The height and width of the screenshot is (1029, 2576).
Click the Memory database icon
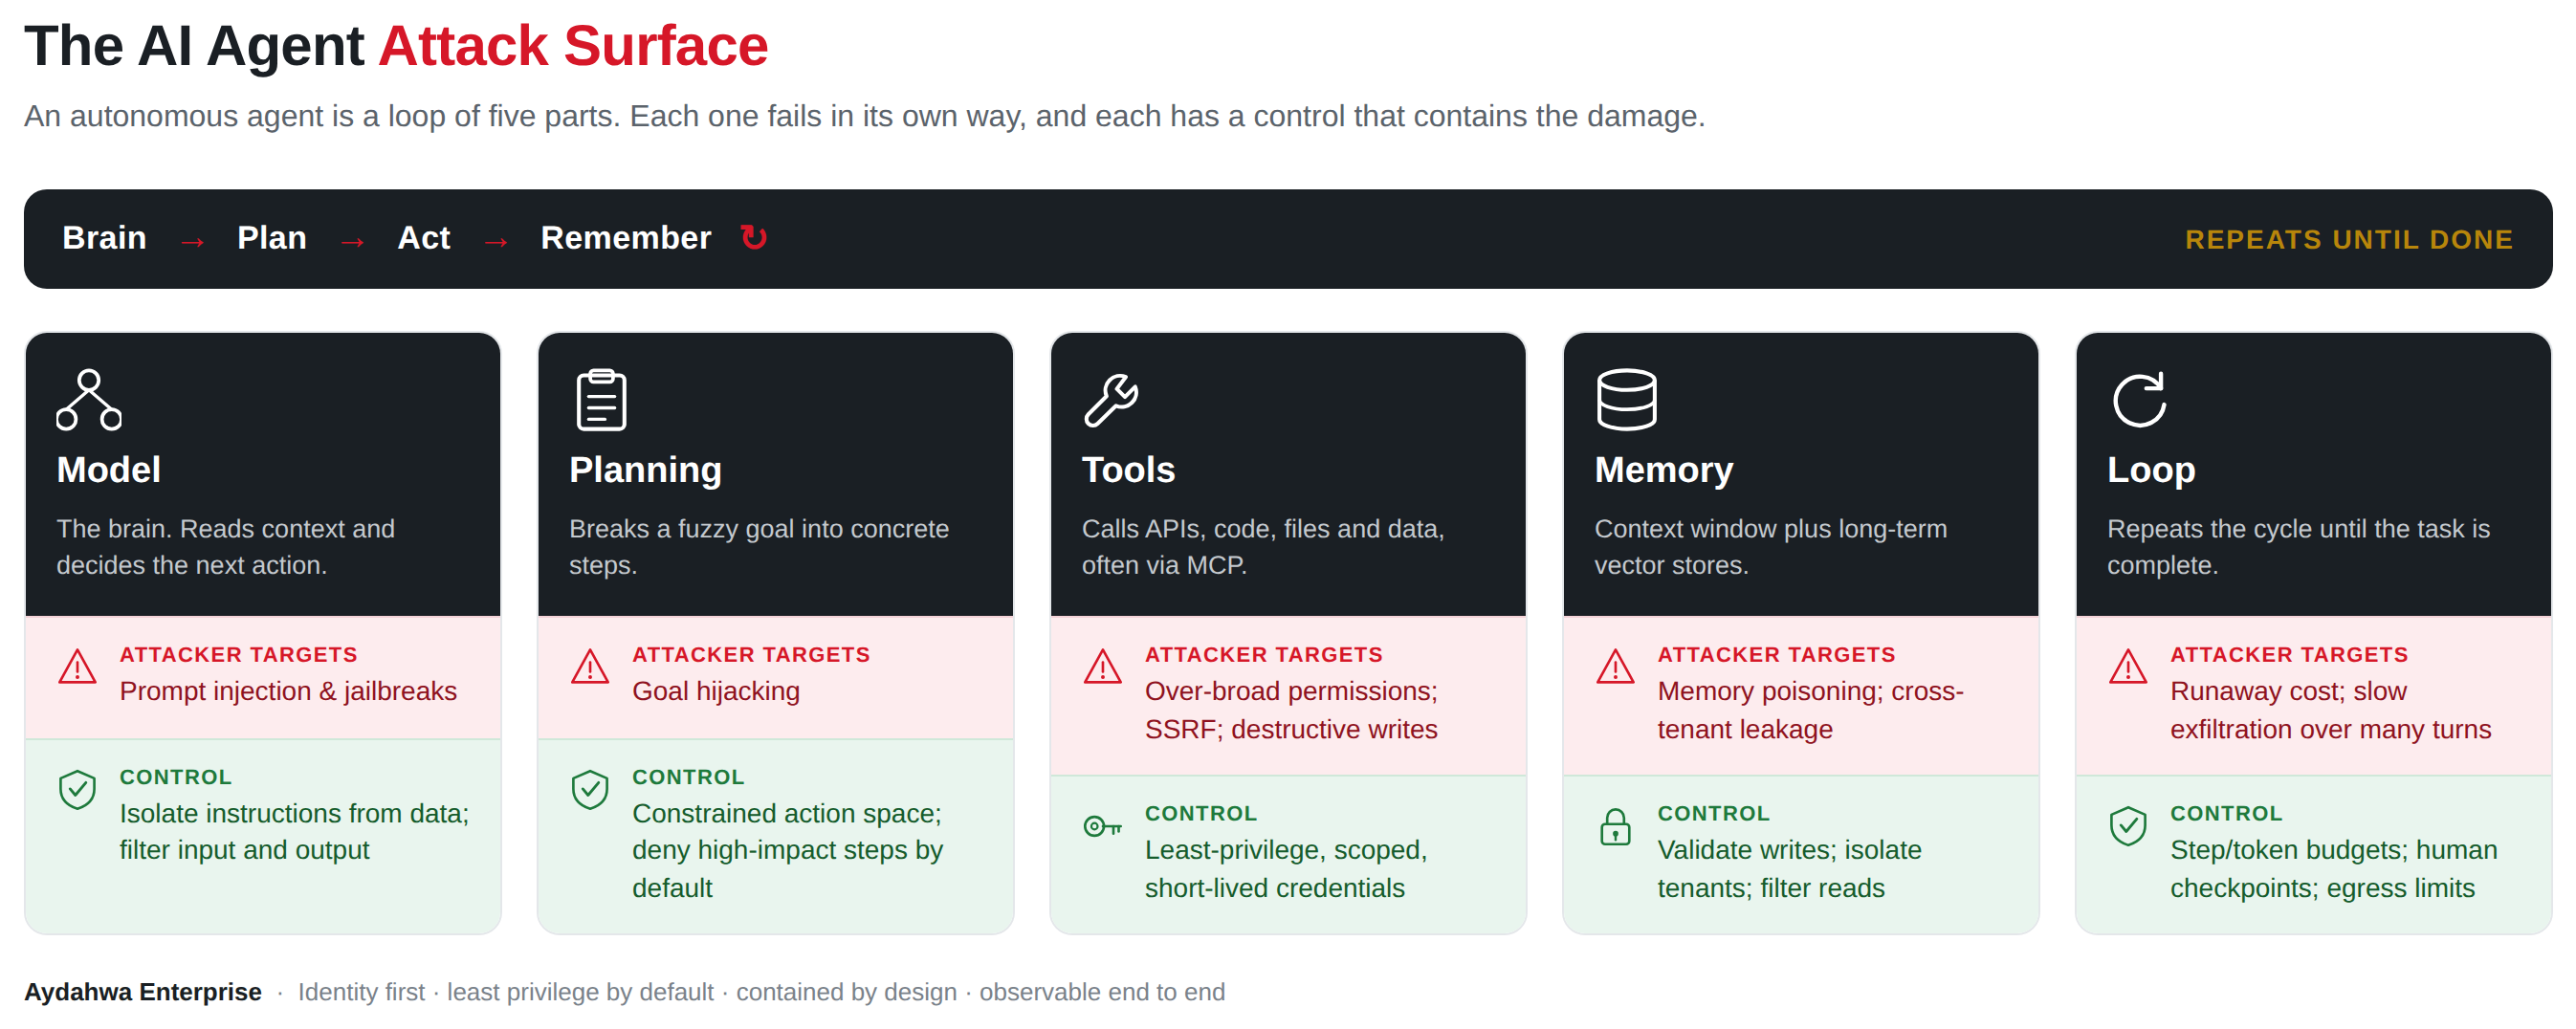click(x=1626, y=400)
